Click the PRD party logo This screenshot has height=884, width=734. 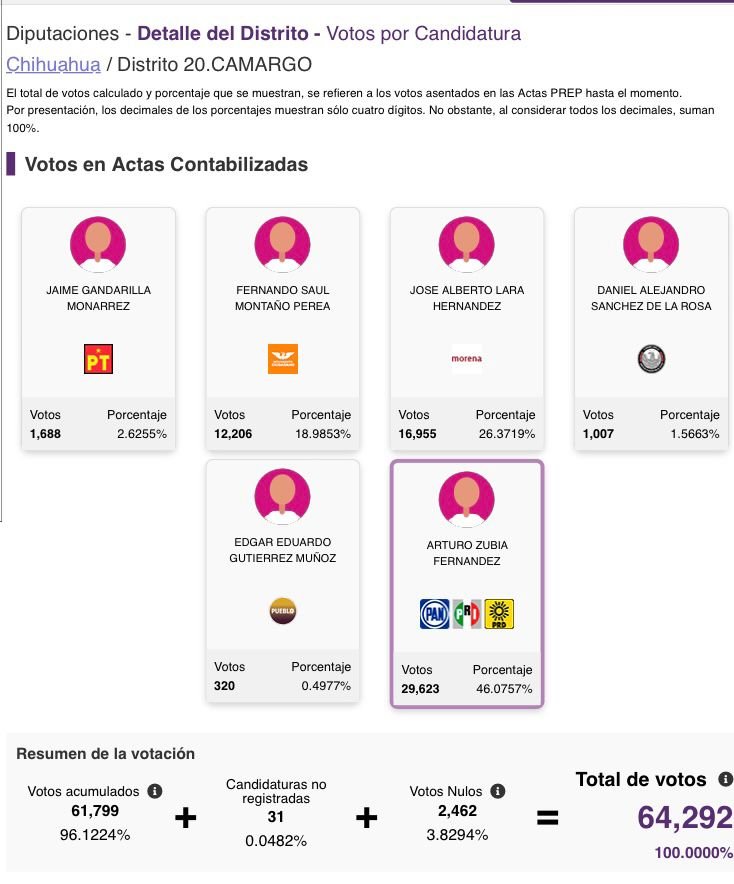[499, 613]
